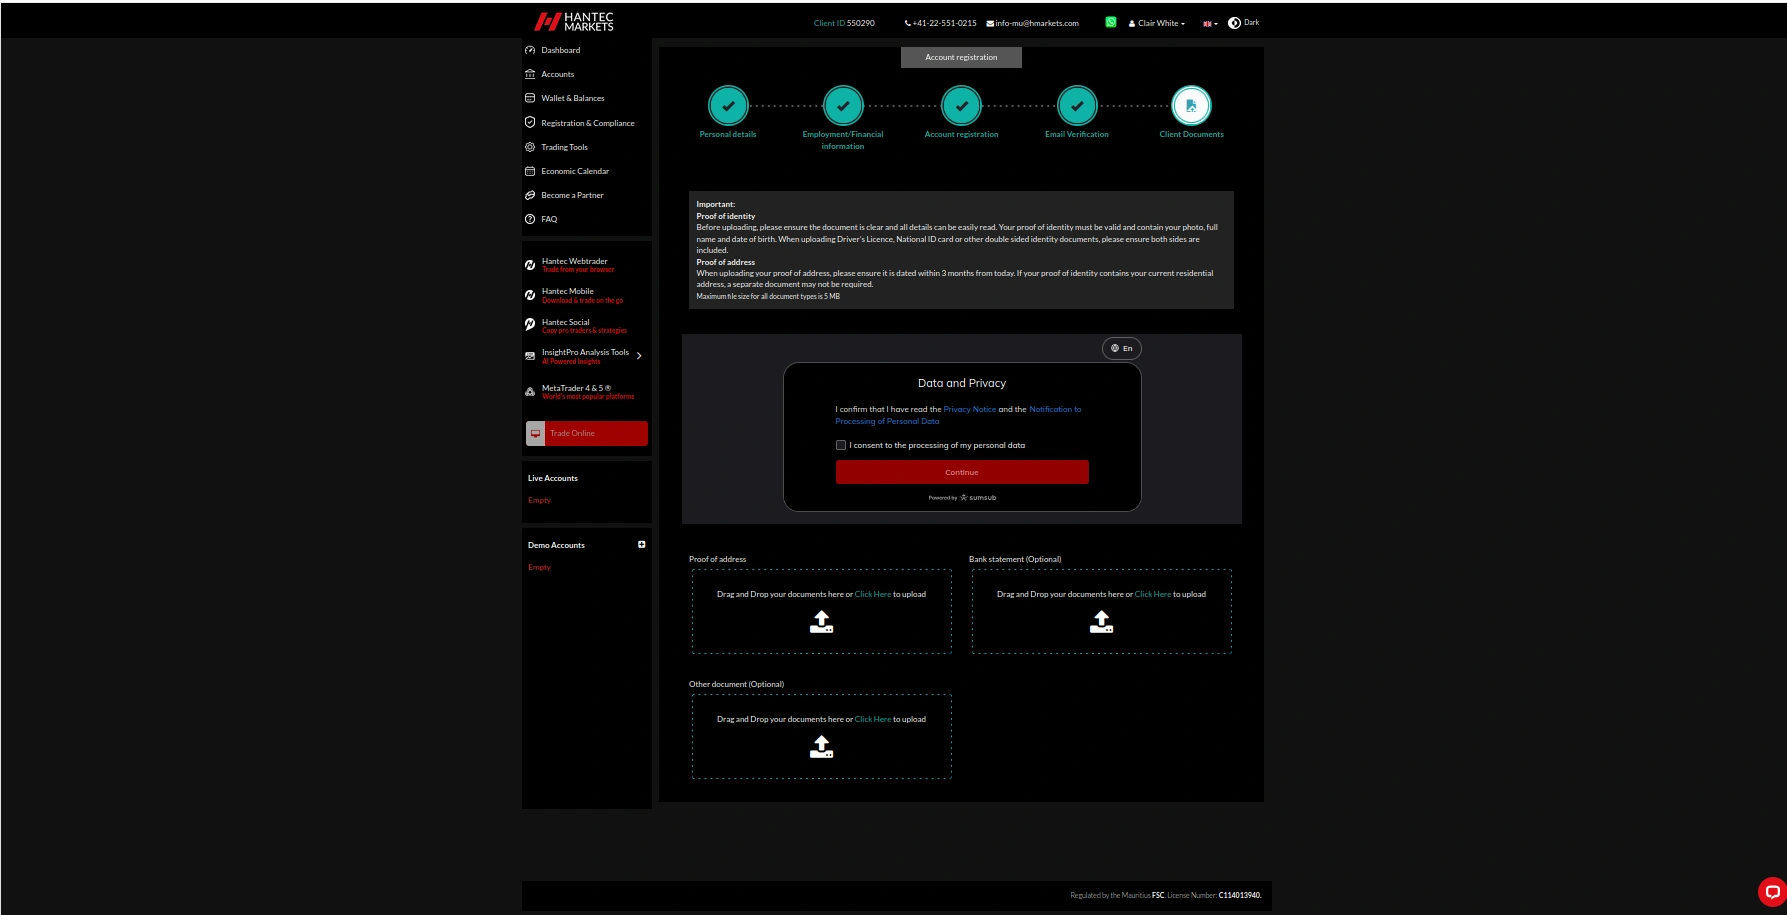Open Wallet & Balances
Image resolution: width=1787 pixels, height=915 pixels.
(574, 98)
